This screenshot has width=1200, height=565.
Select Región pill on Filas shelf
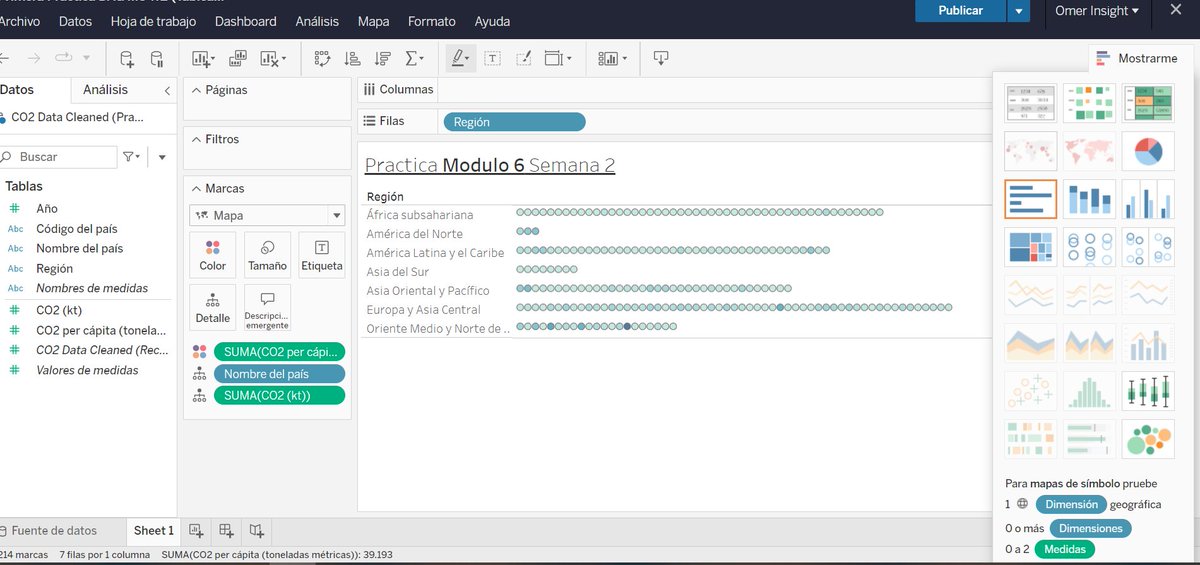point(514,122)
